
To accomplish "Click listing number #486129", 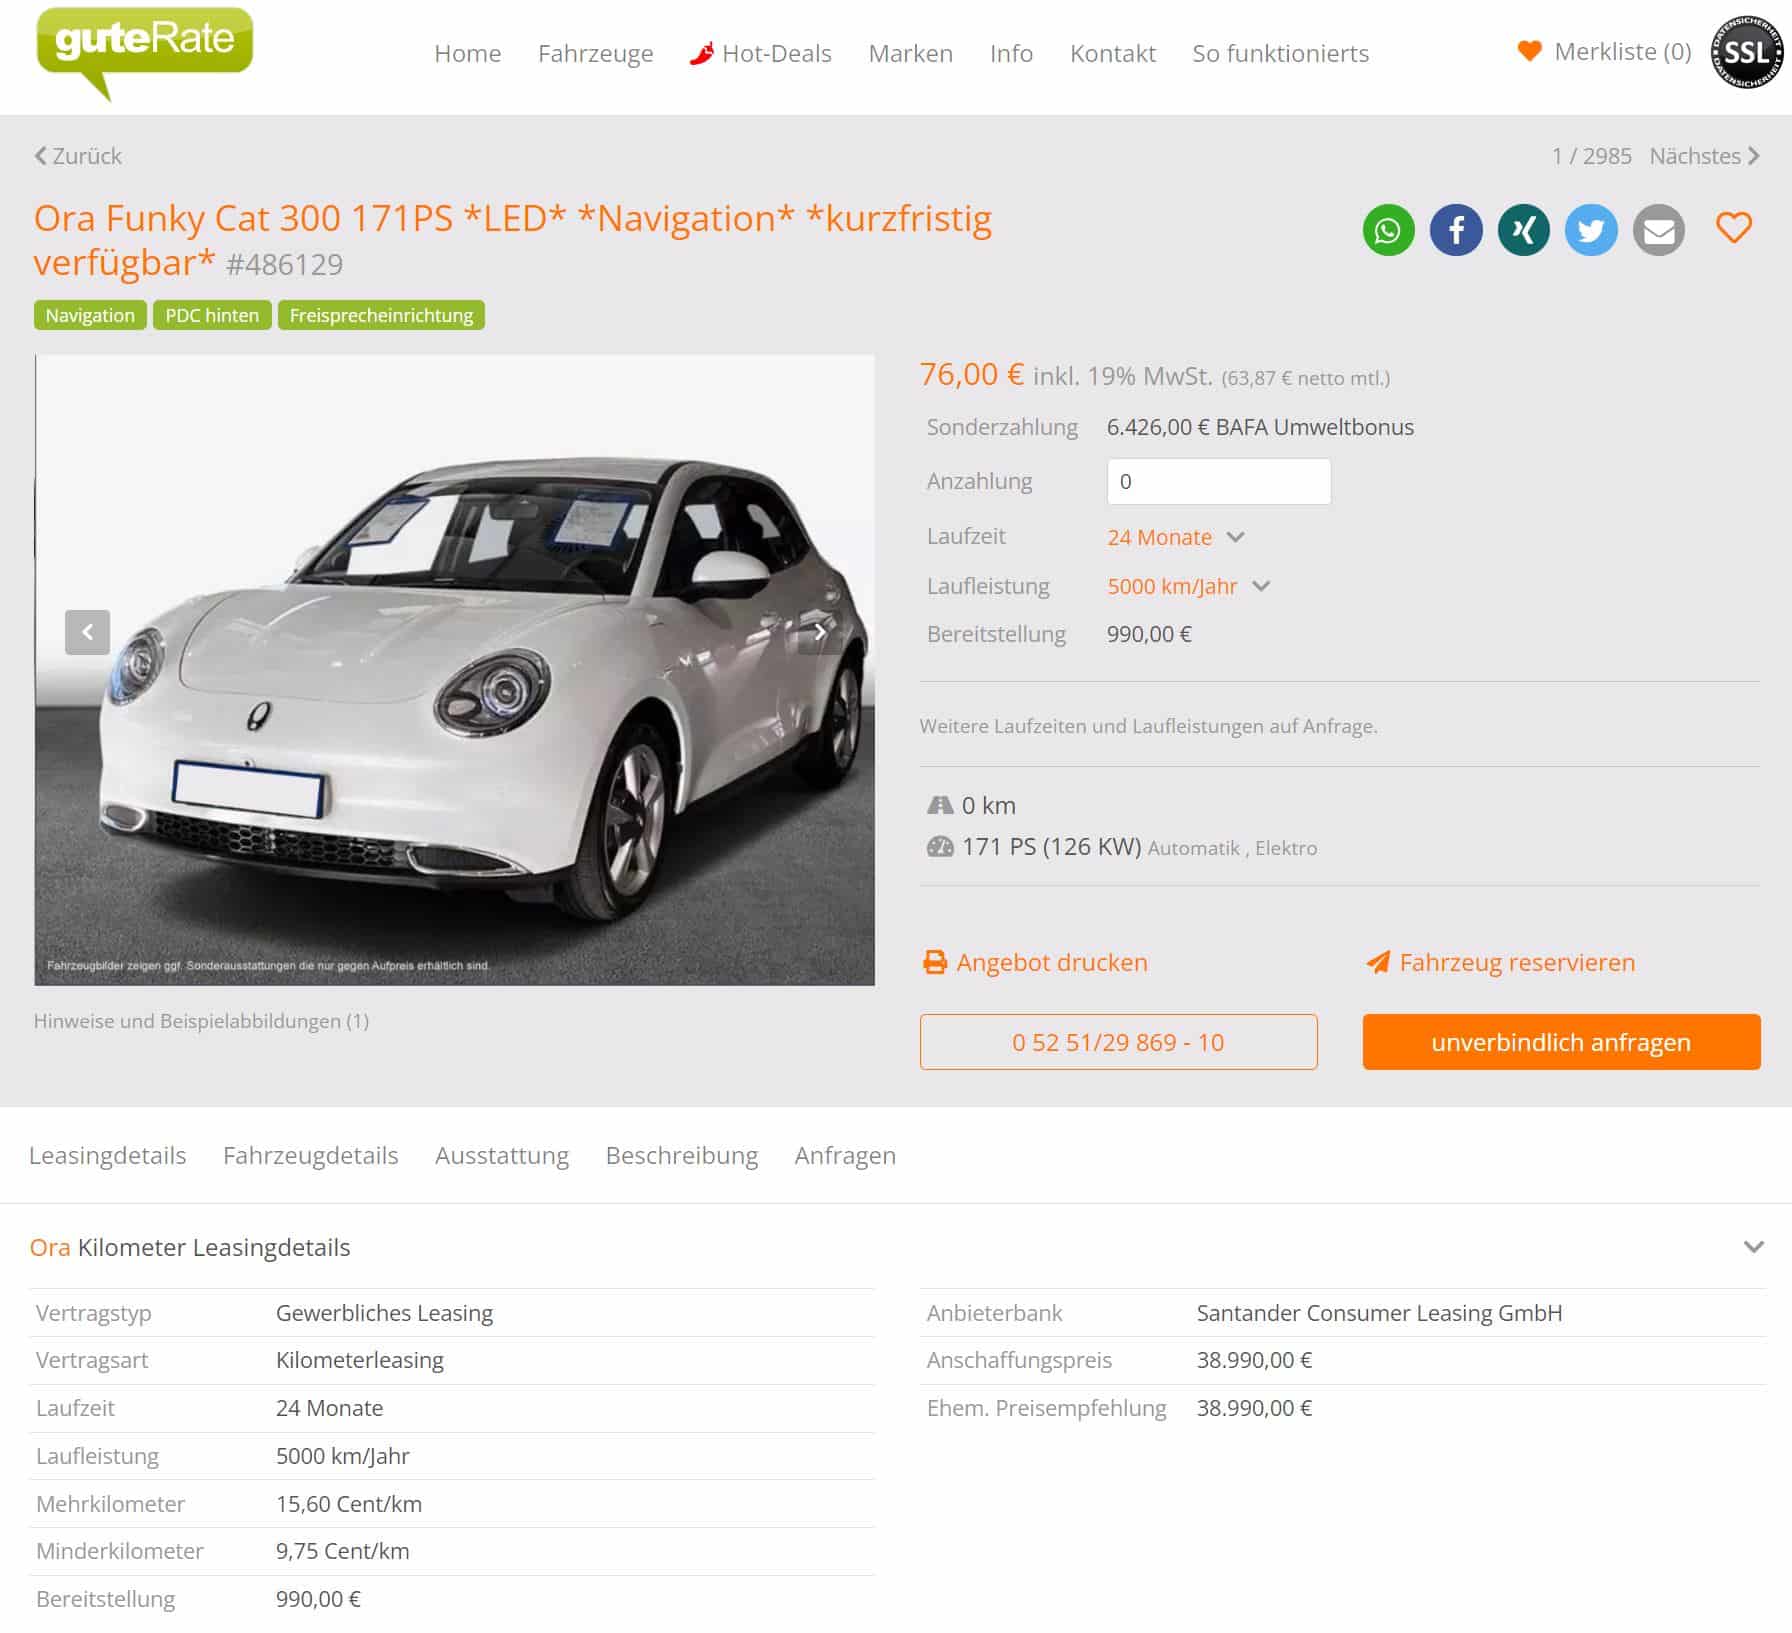I will pos(284,264).
